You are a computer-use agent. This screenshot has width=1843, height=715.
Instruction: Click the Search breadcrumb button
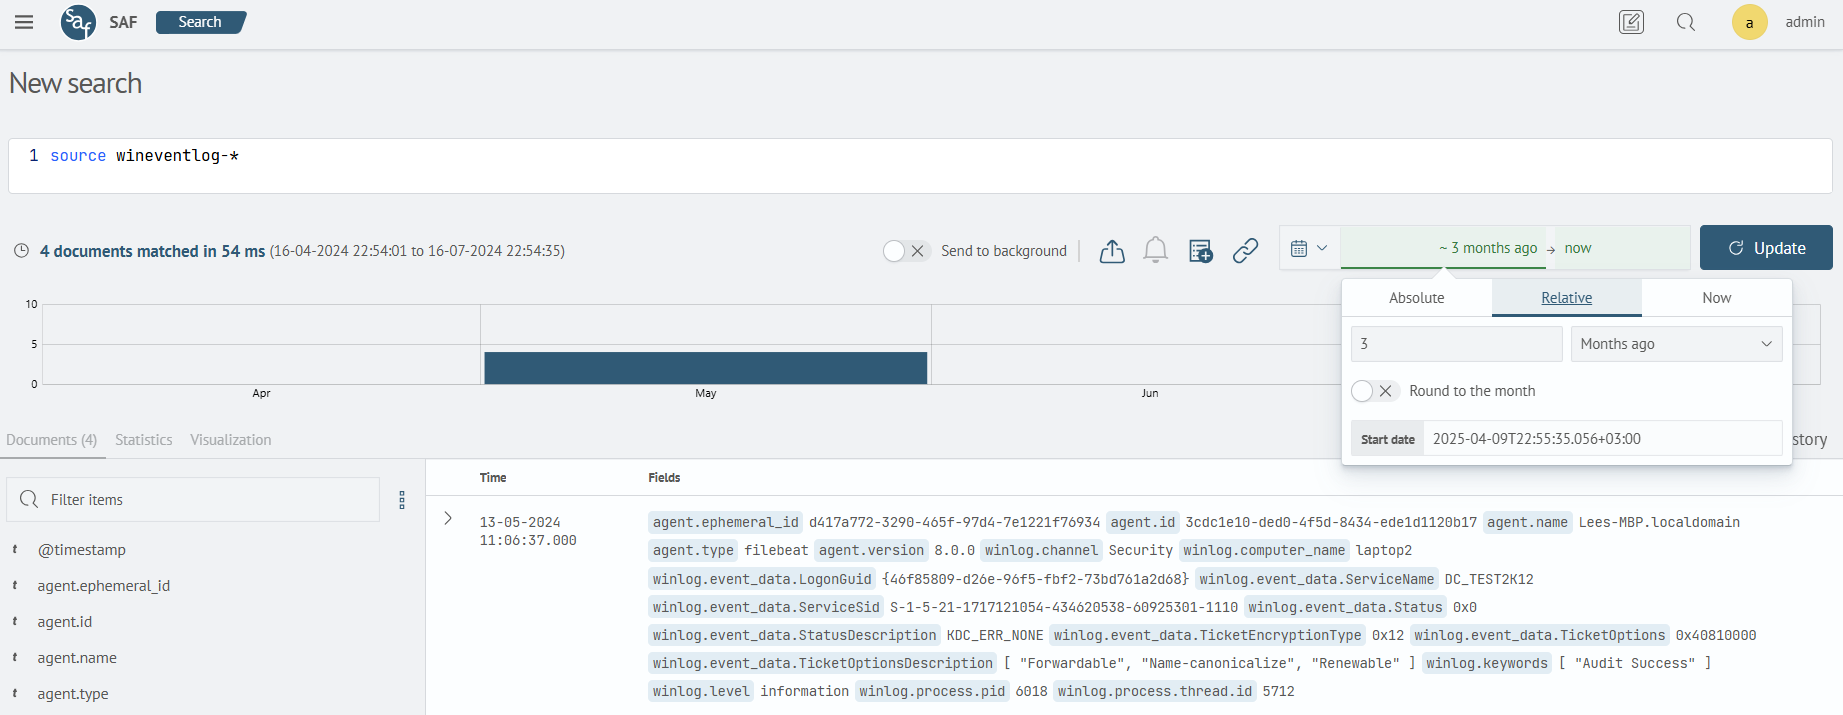[201, 22]
